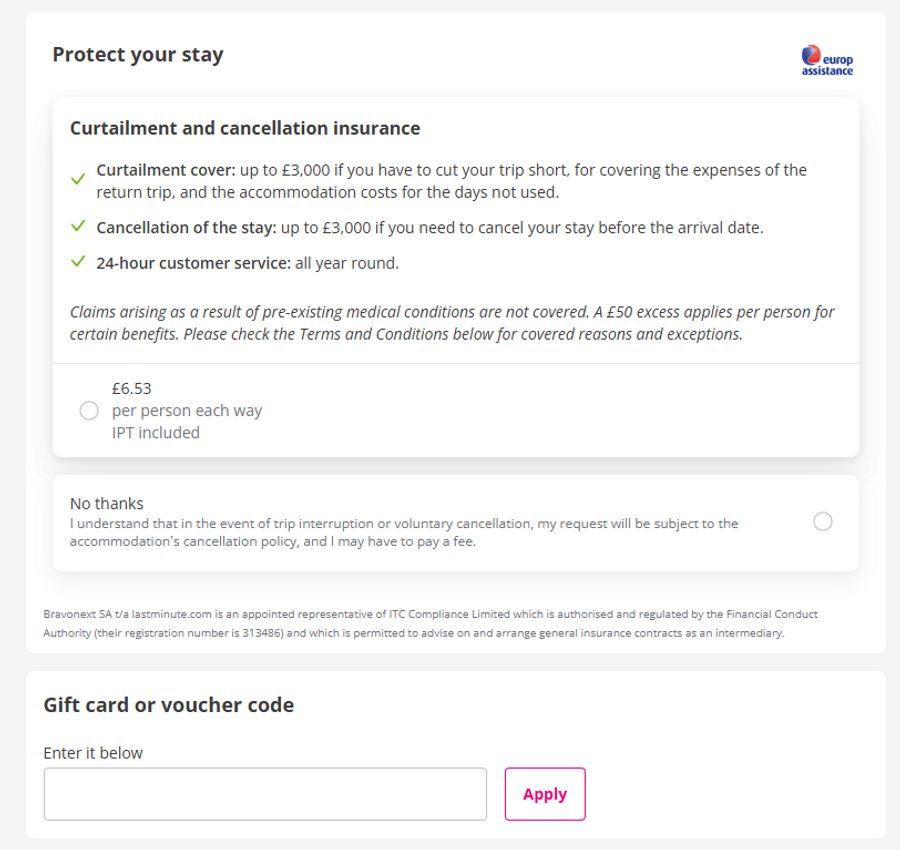Viewport: 900px width, 850px height.
Task: Click the "Protect your stay" heading
Action: (x=138, y=54)
